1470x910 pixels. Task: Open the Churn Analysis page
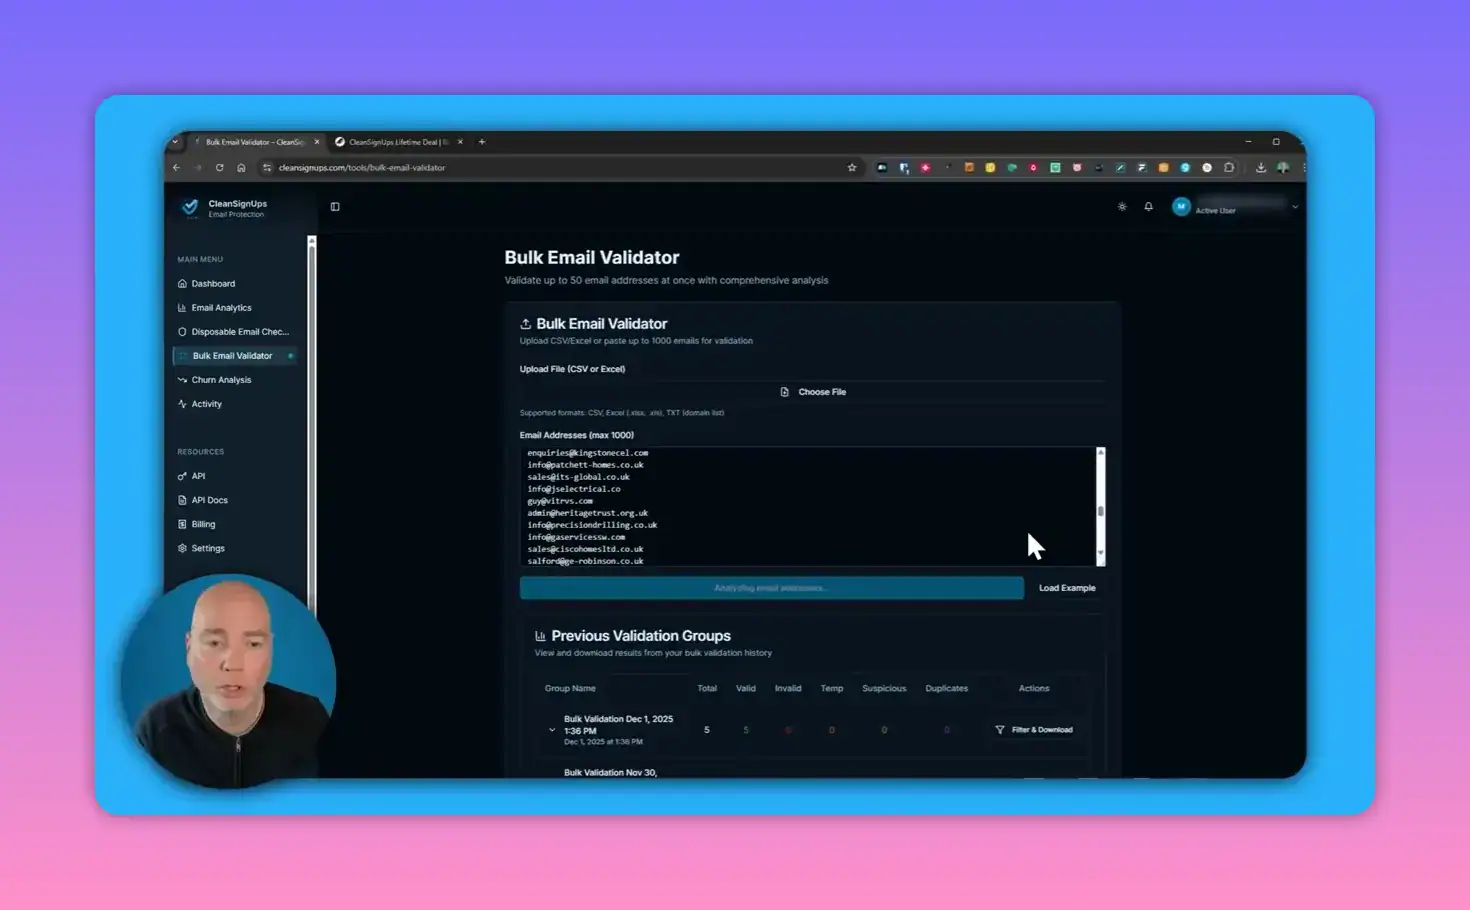(221, 380)
